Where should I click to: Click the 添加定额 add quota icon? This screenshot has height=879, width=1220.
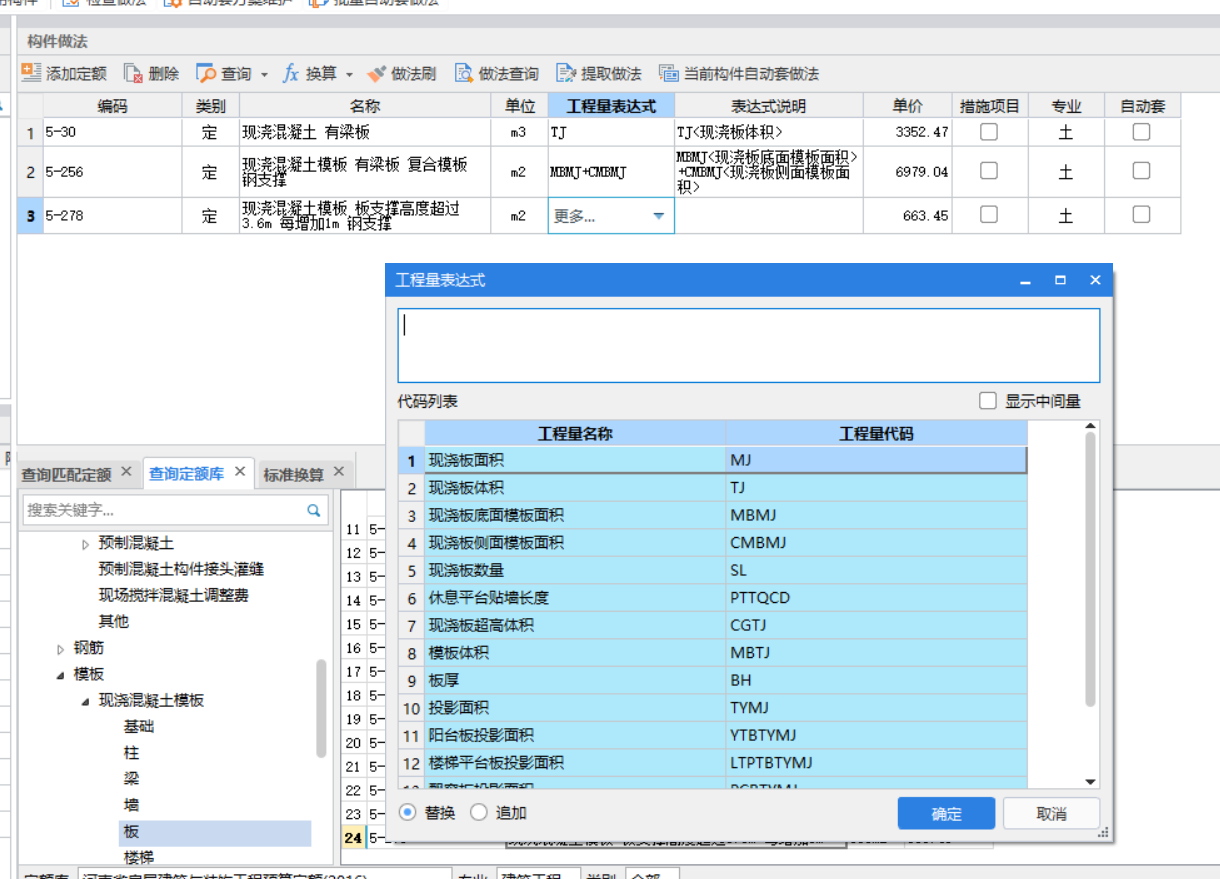pyautogui.click(x=31, y=73)
